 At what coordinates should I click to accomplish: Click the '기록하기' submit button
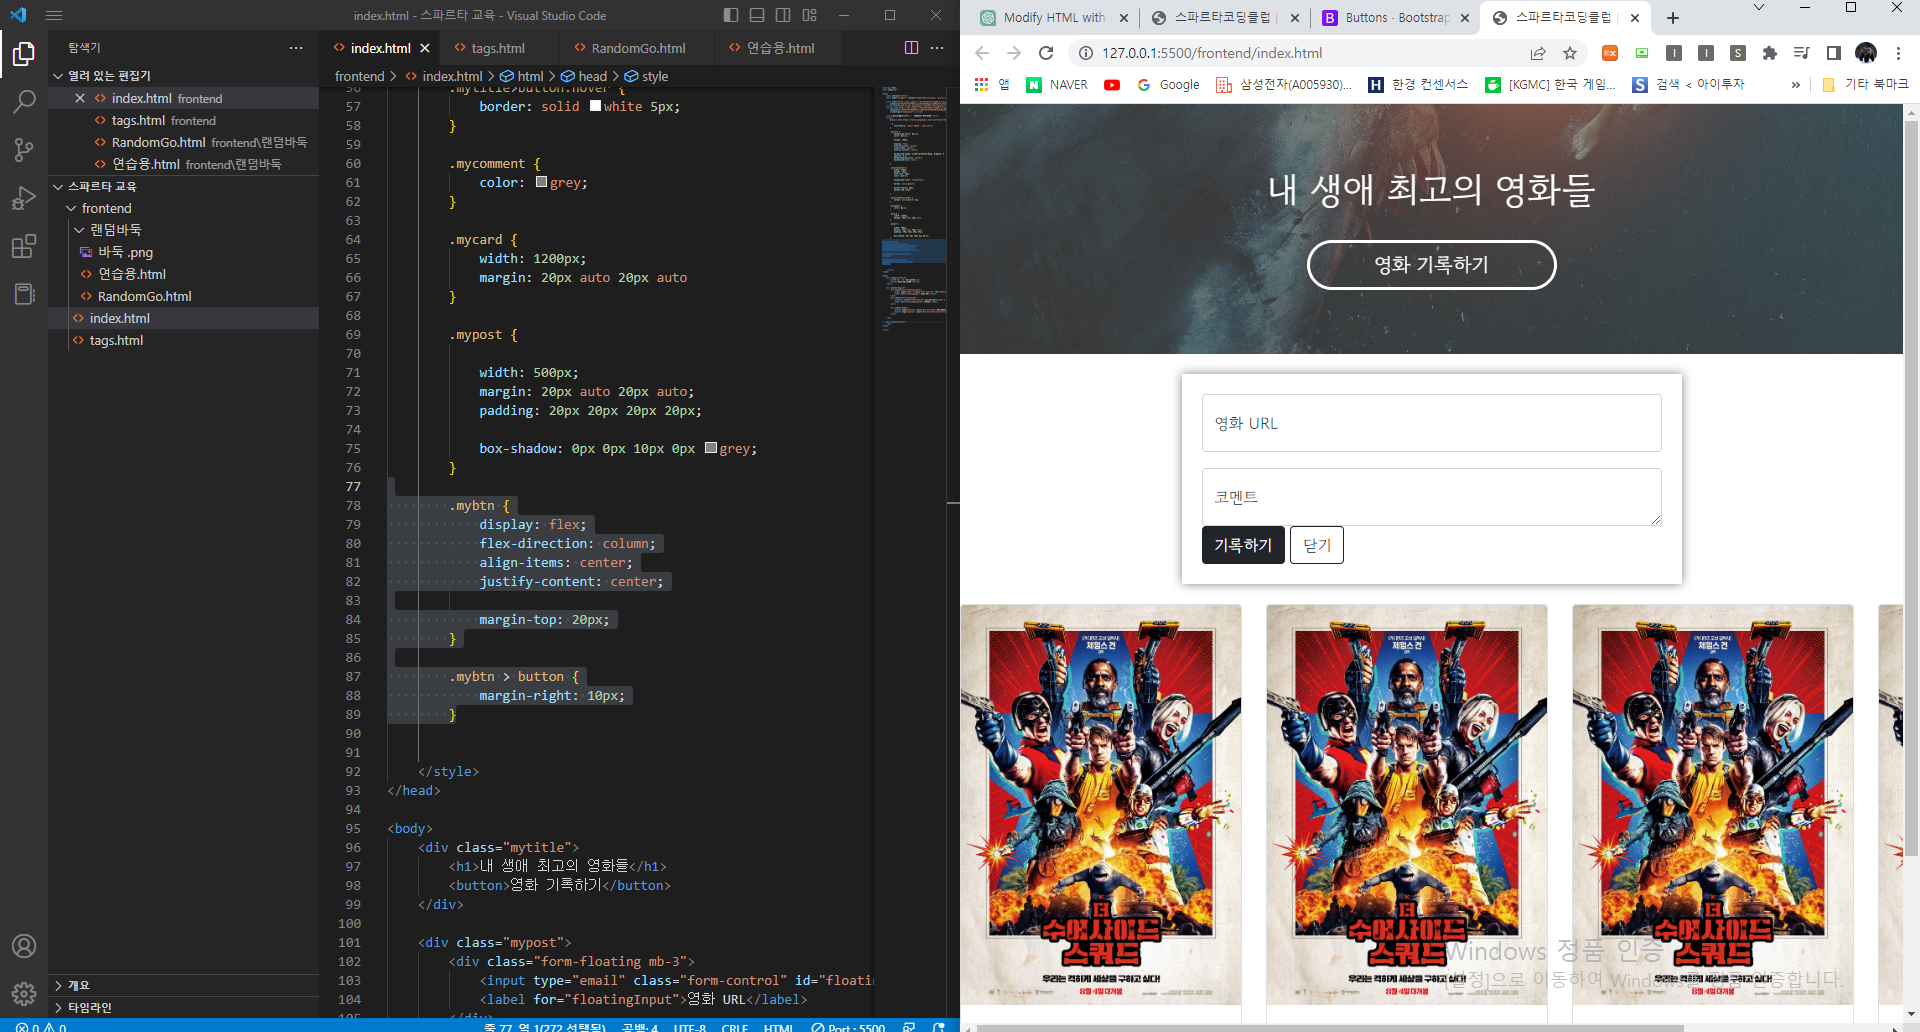pos(1243,545)
